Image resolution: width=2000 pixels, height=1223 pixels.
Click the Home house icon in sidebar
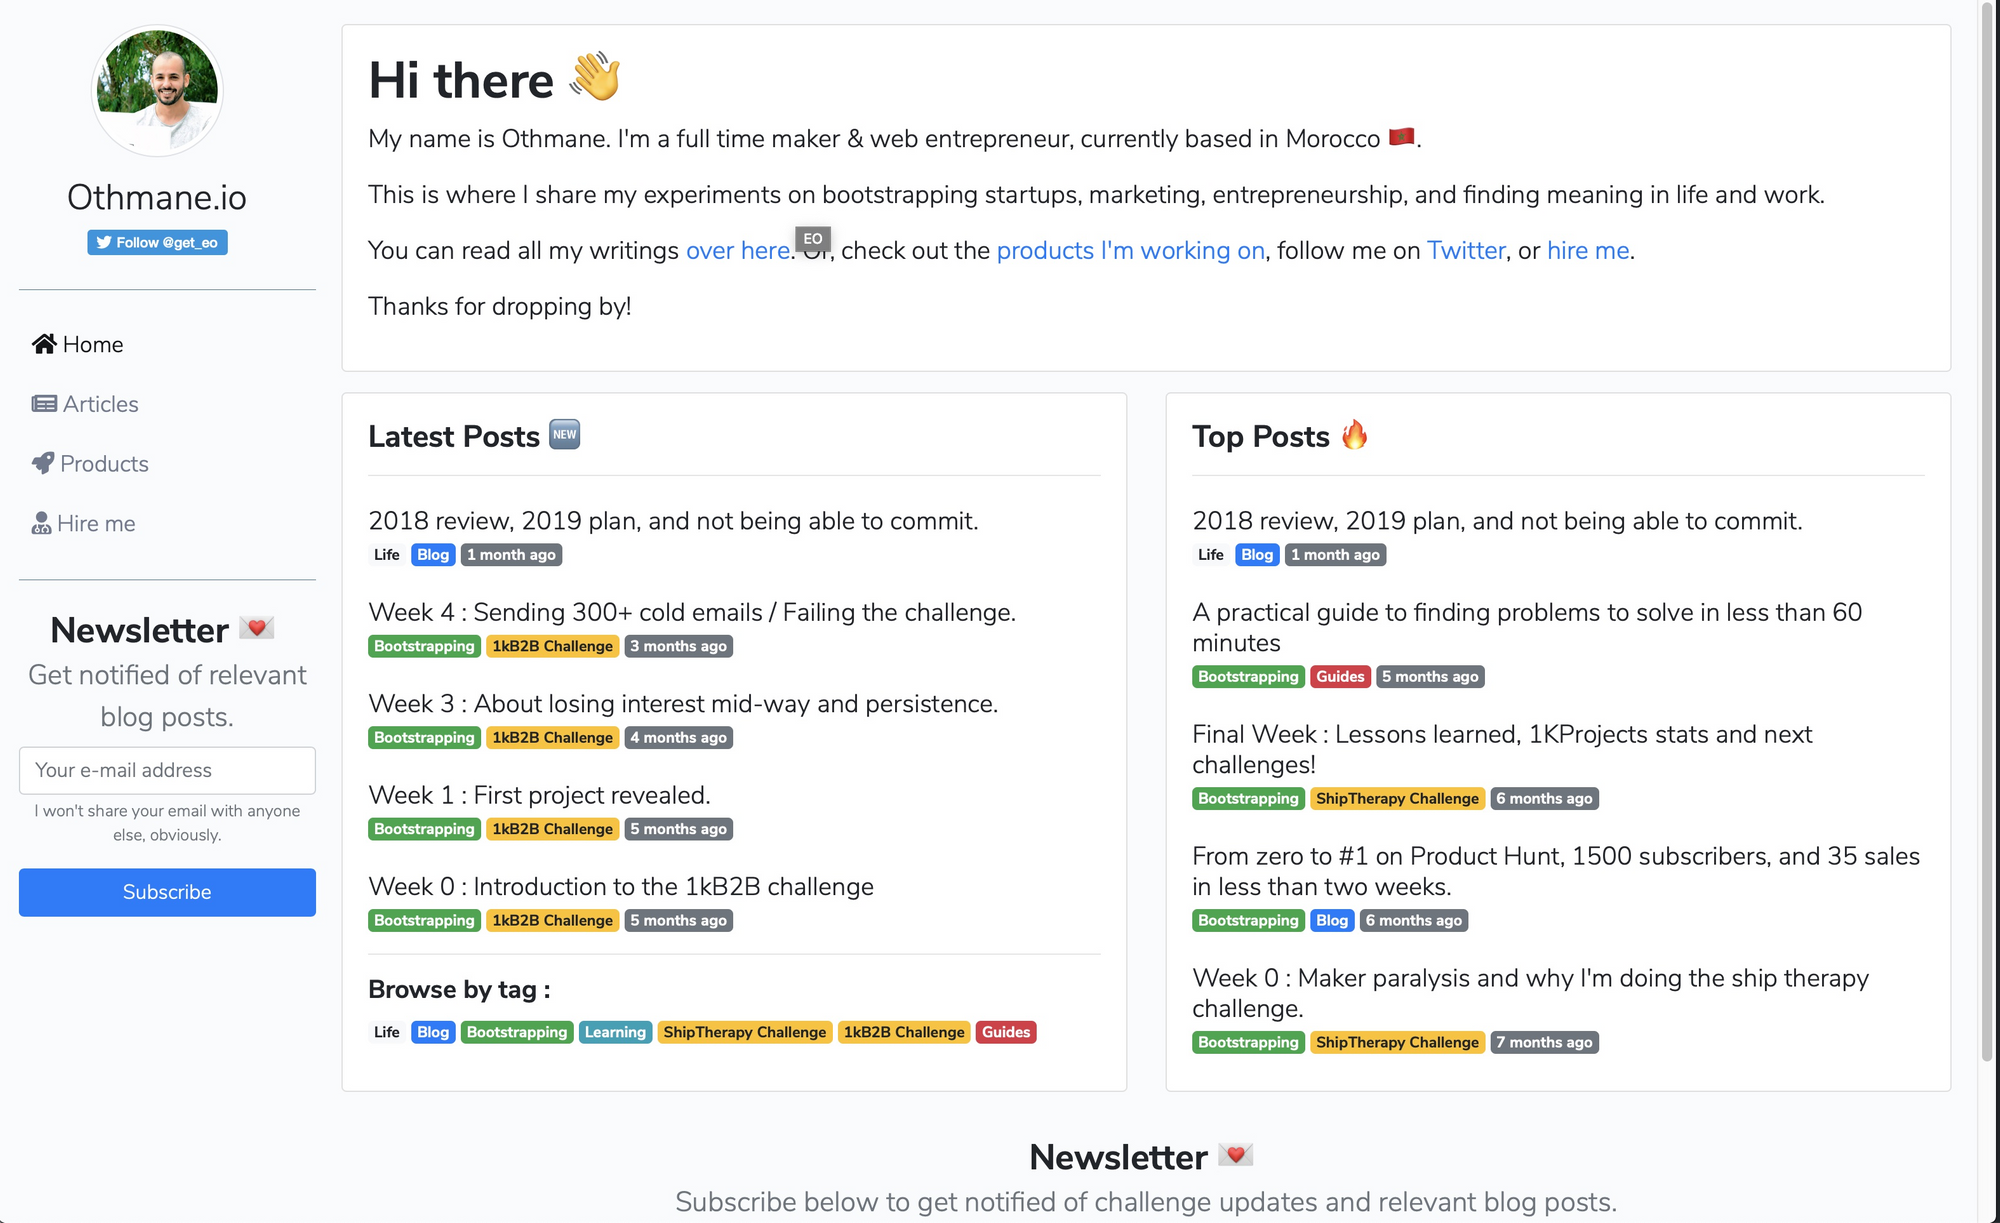click(x=44, y=344)
